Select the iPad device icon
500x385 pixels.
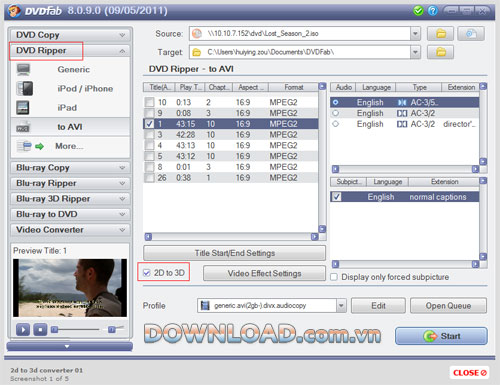23,108
